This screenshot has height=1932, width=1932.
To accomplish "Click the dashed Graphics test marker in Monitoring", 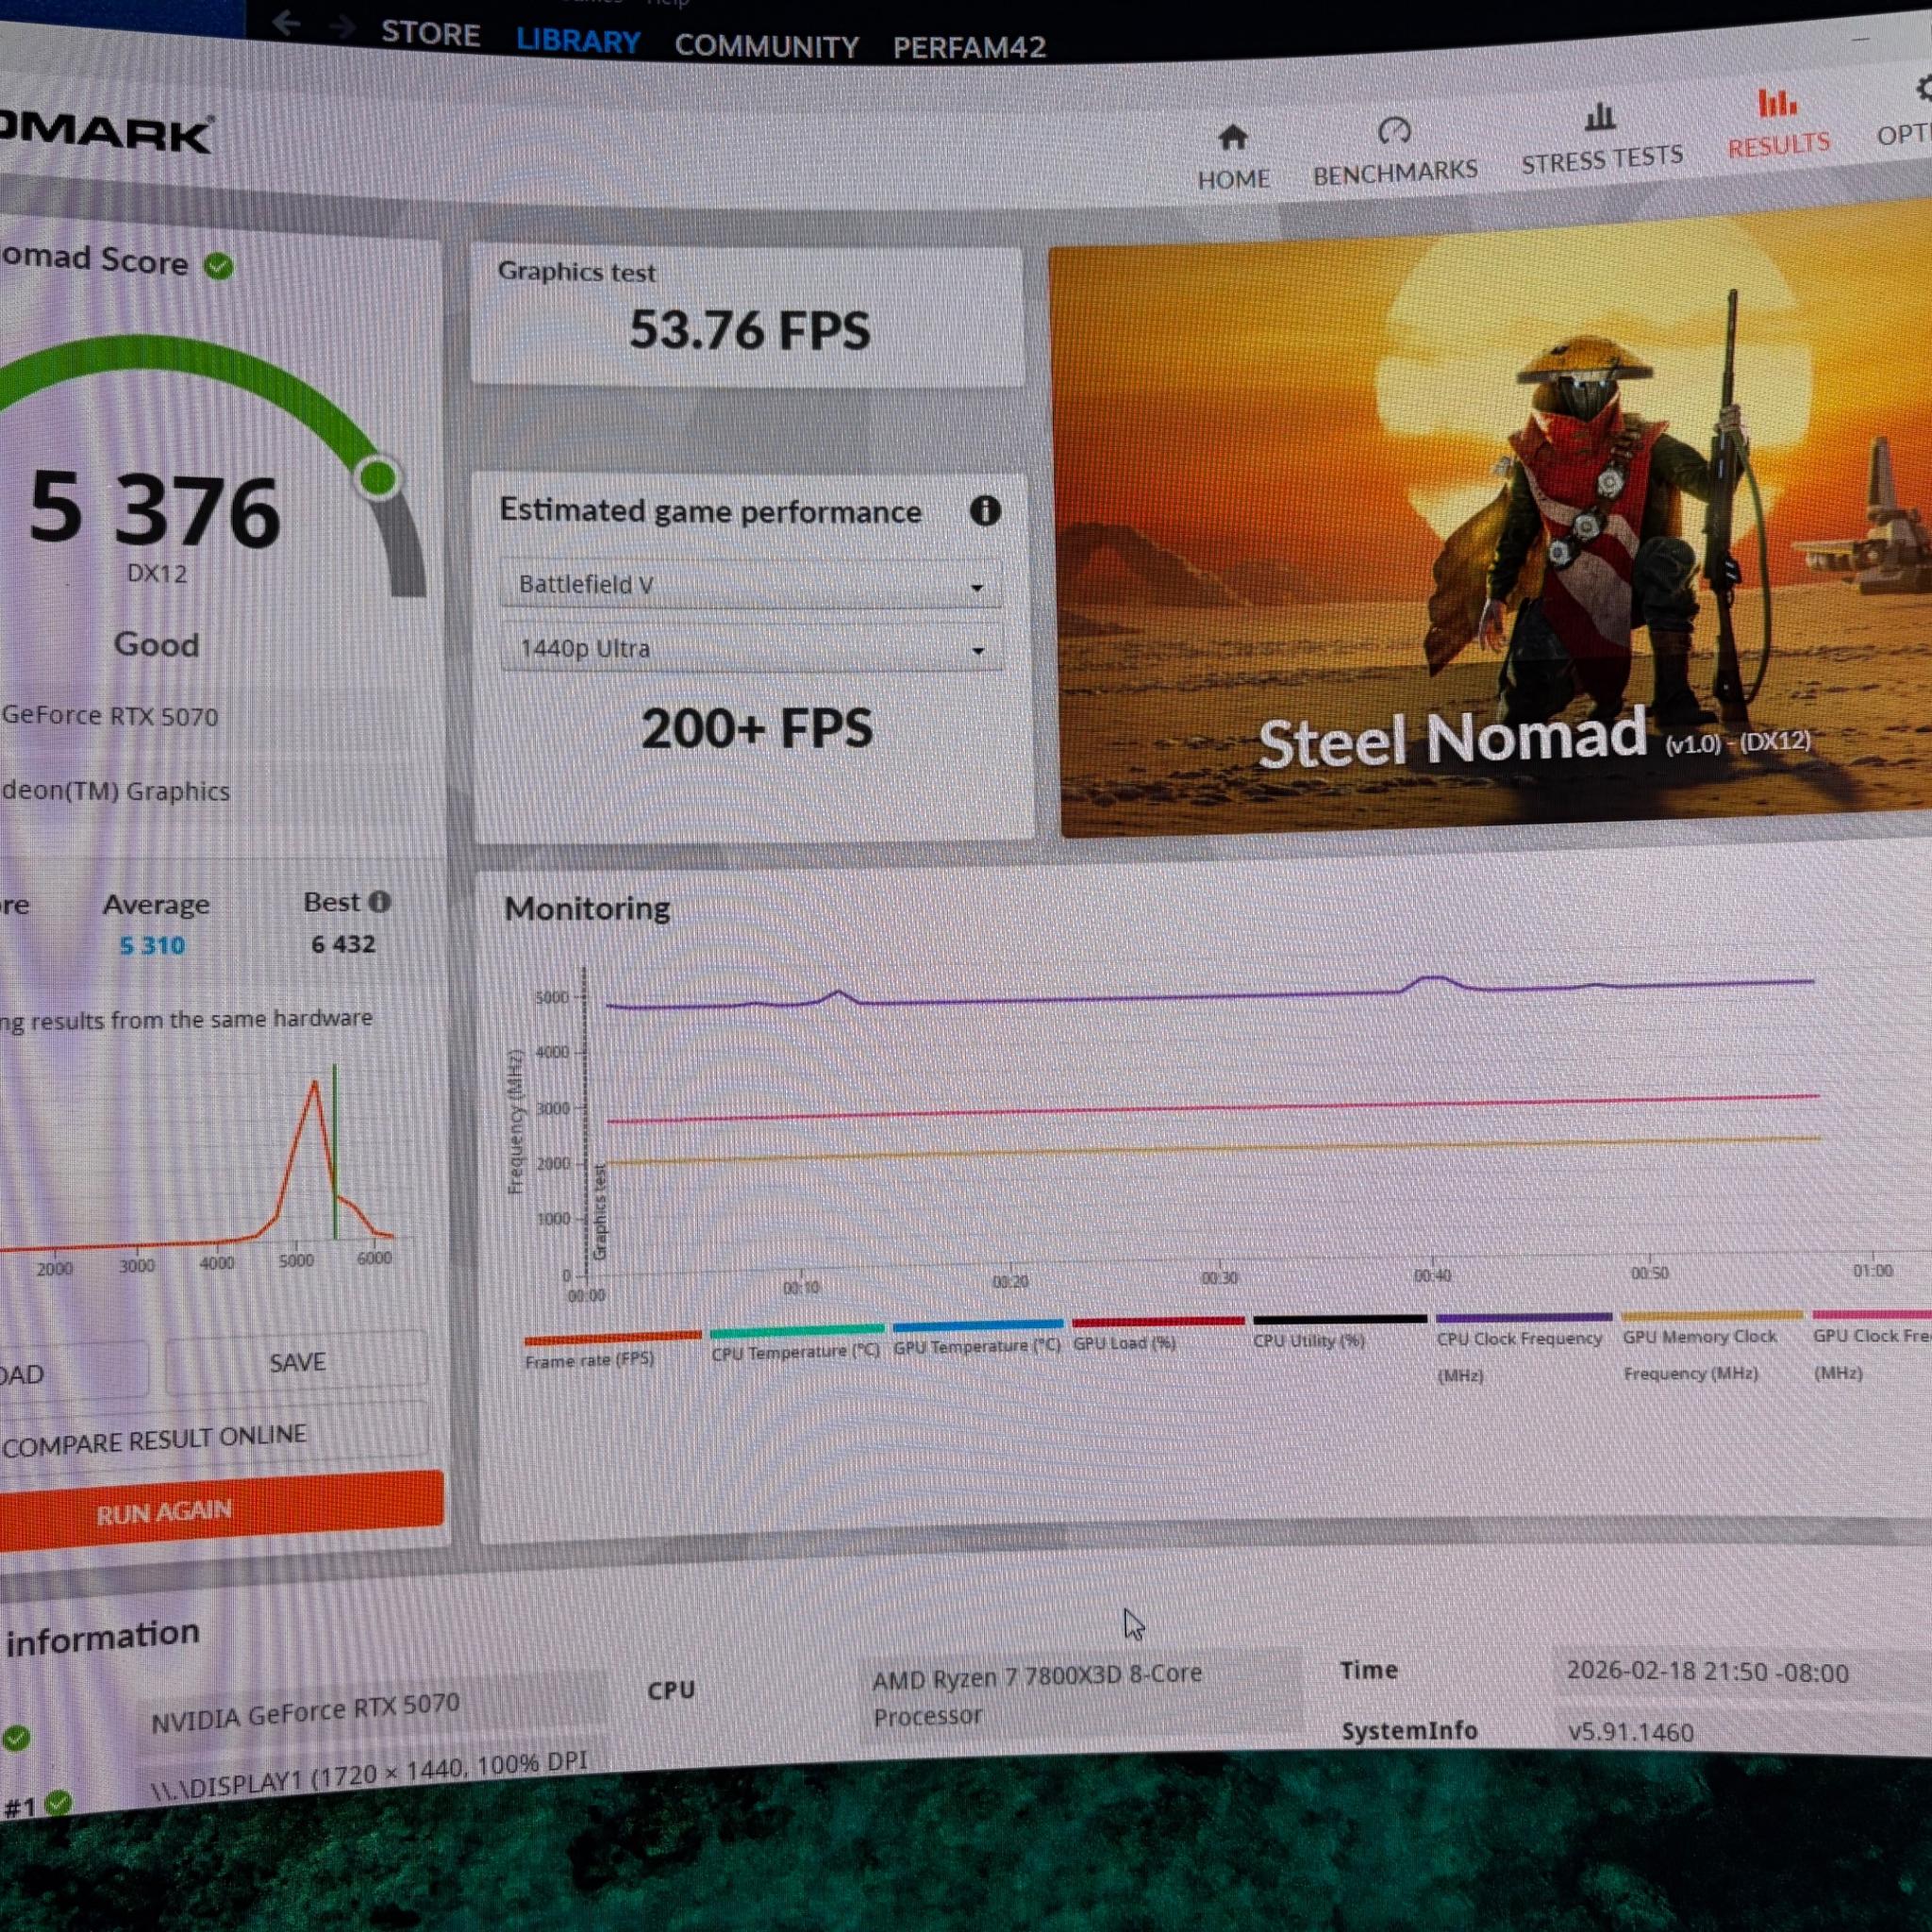I will 586,1123.
